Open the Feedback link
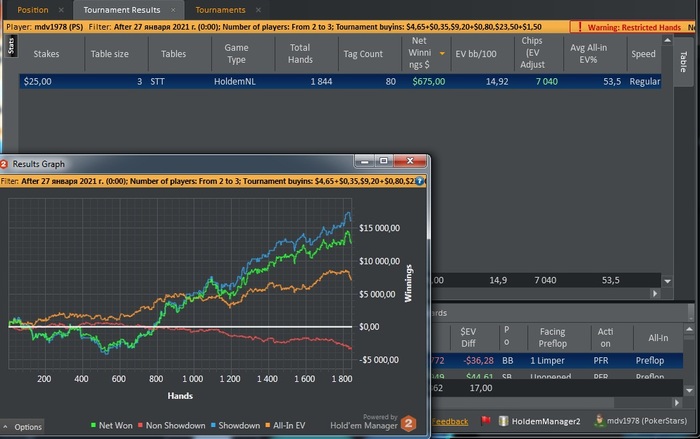The height and width of the screenshot is (439, 700). tap(450, 421)
